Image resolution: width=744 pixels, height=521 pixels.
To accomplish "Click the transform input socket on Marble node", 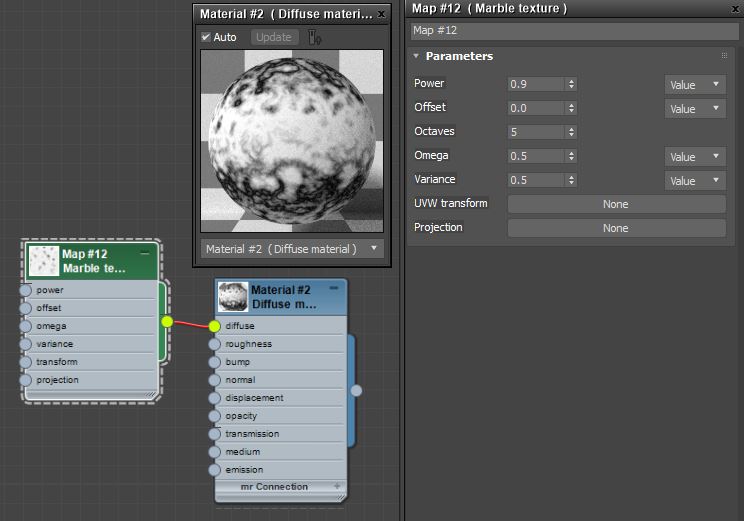I will pos(26,362).
